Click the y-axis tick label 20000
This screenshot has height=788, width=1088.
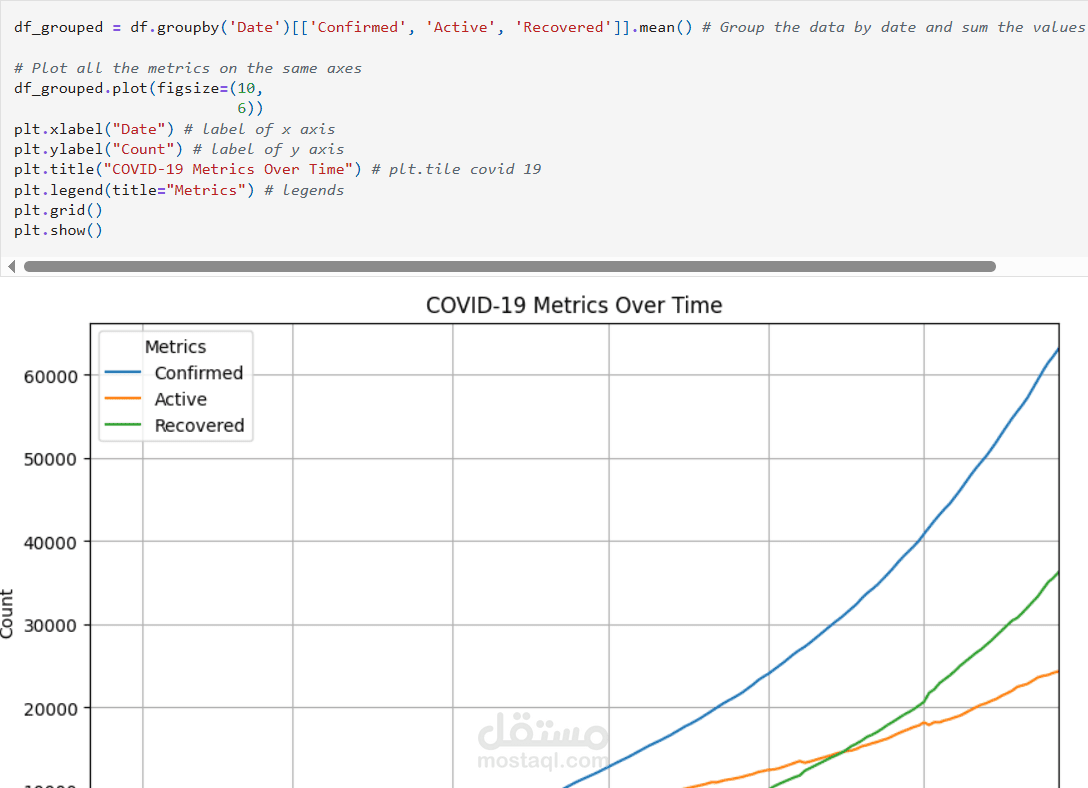[x=51, y=709]
